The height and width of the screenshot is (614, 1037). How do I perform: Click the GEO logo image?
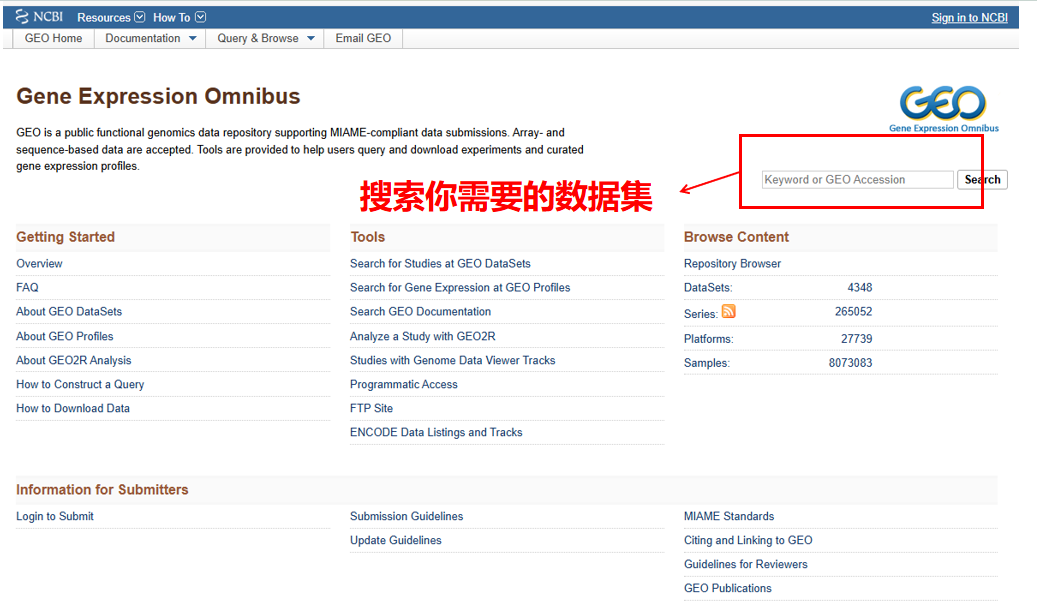tap(944, 109)
